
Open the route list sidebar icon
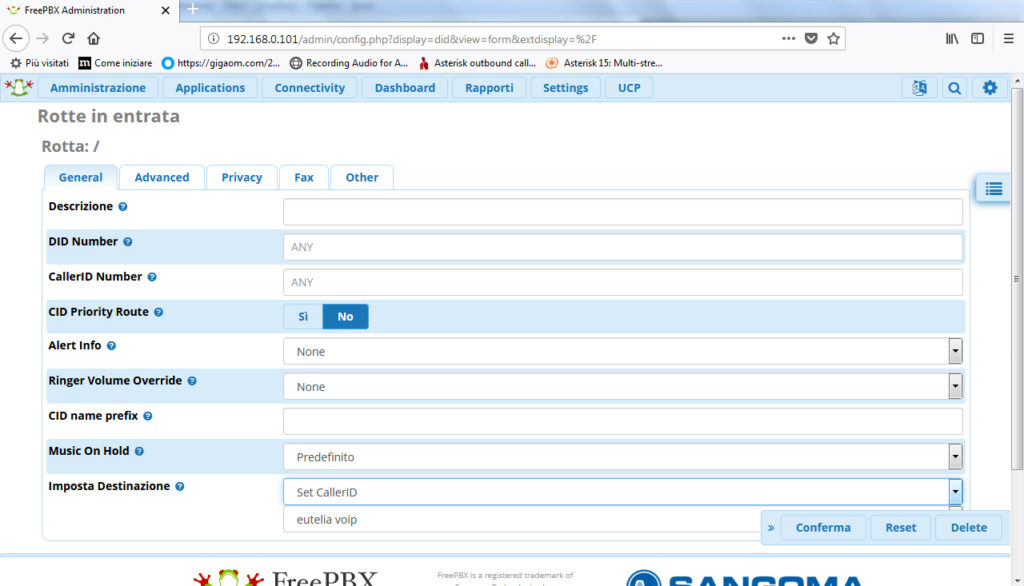tap(993, 189)
